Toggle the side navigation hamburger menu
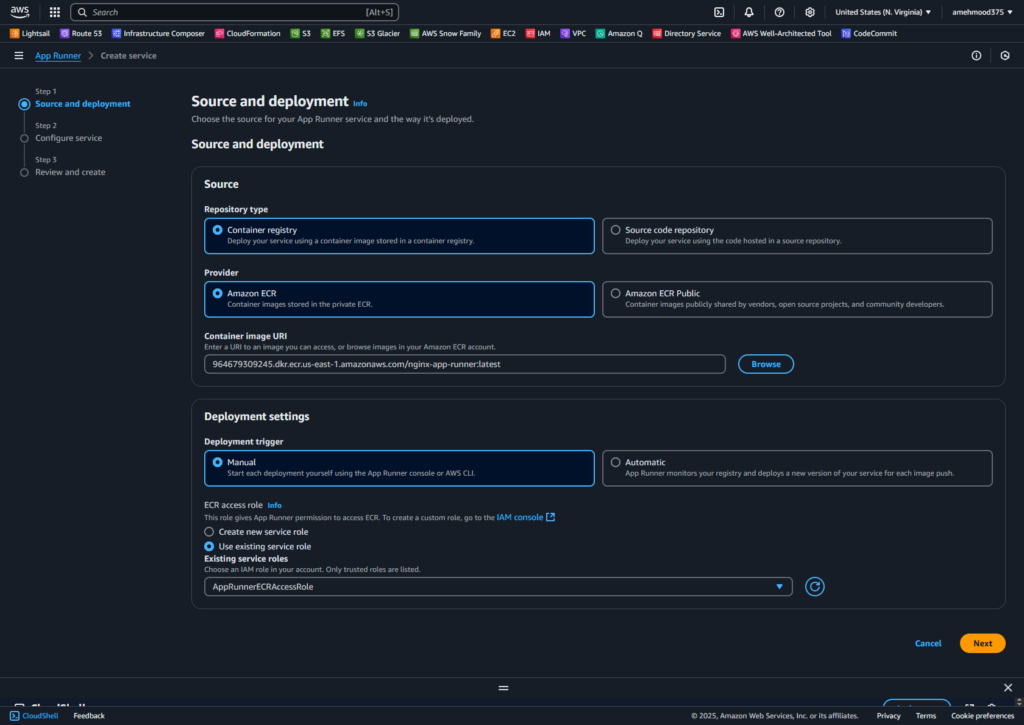 19,56
